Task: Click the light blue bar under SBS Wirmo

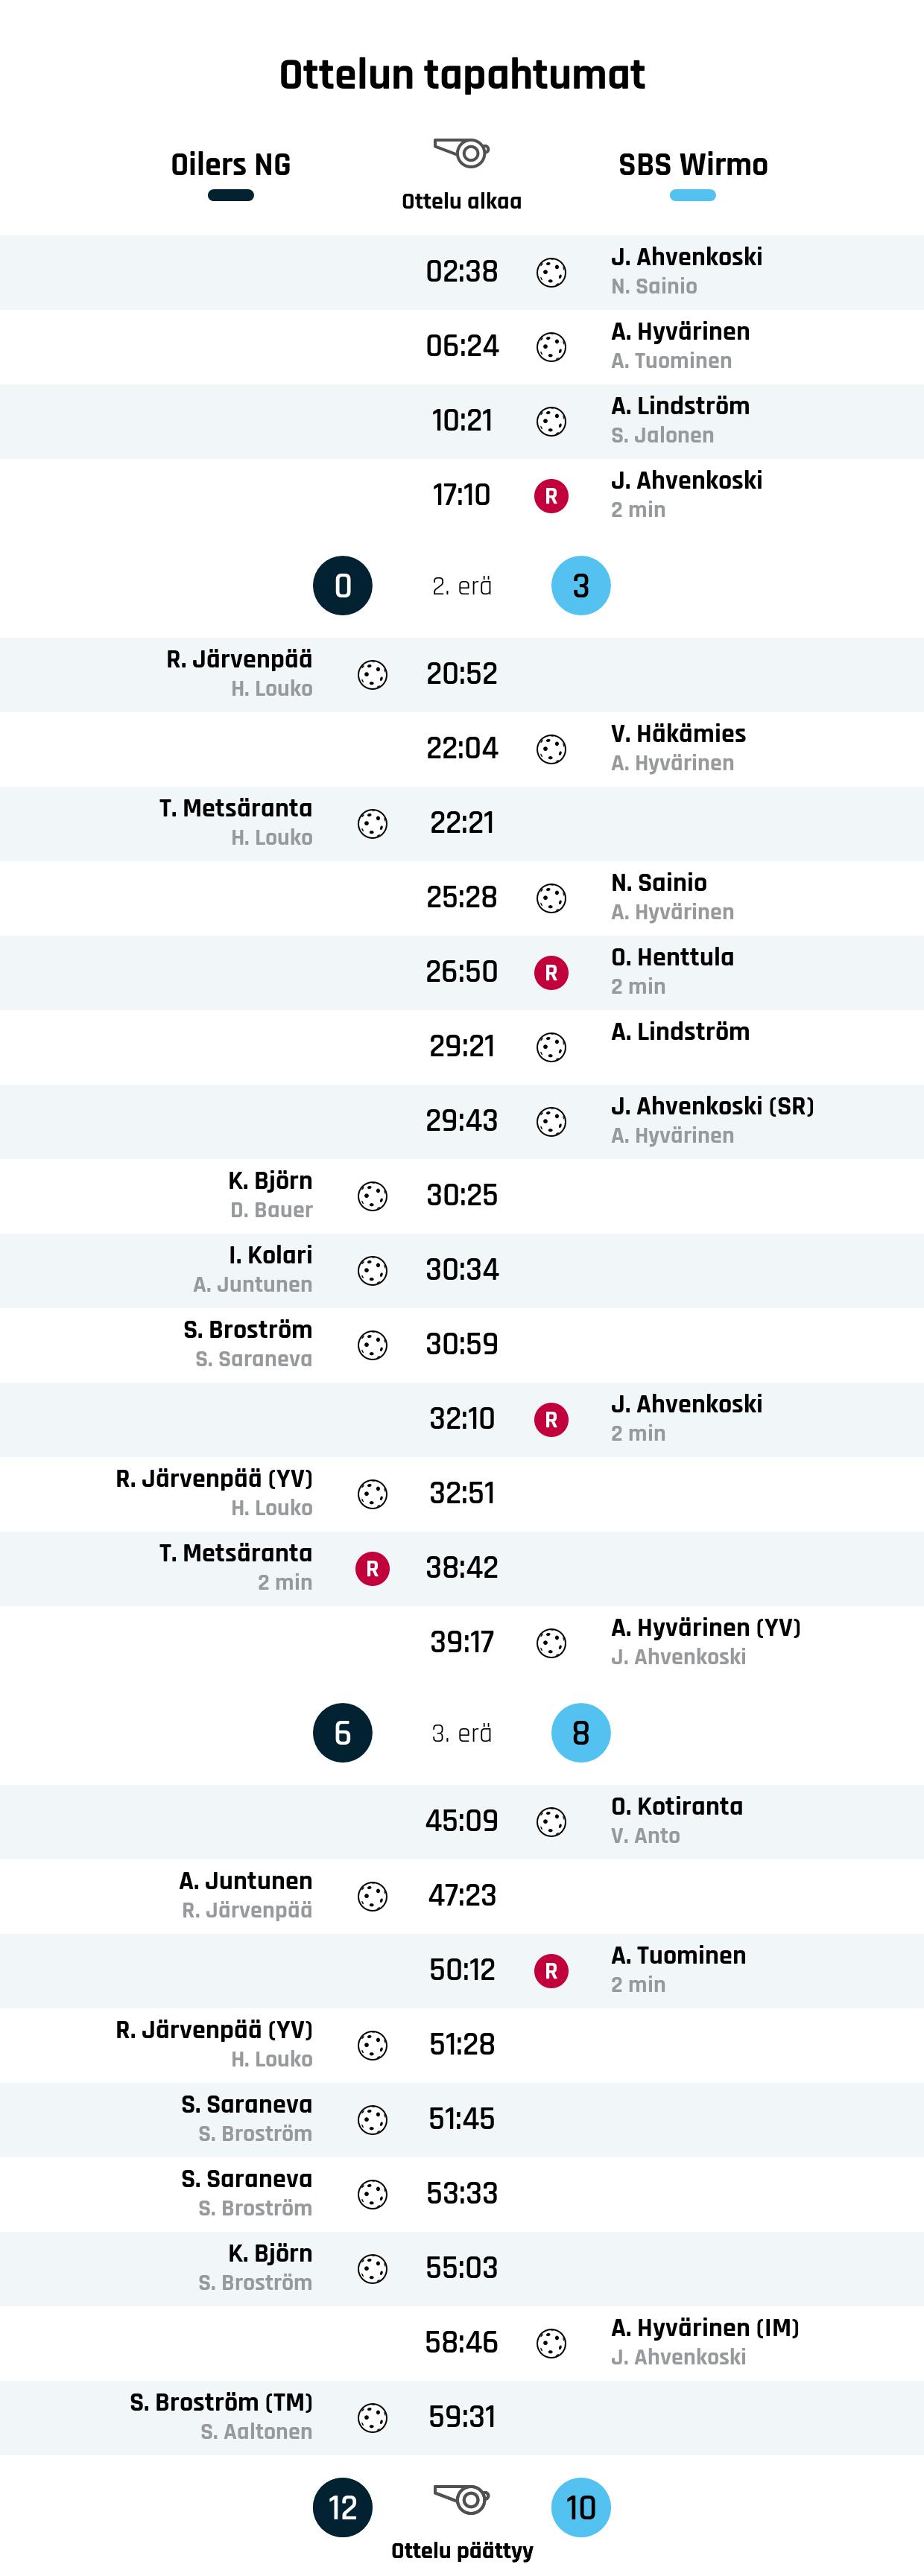Action: click(693, 196)
